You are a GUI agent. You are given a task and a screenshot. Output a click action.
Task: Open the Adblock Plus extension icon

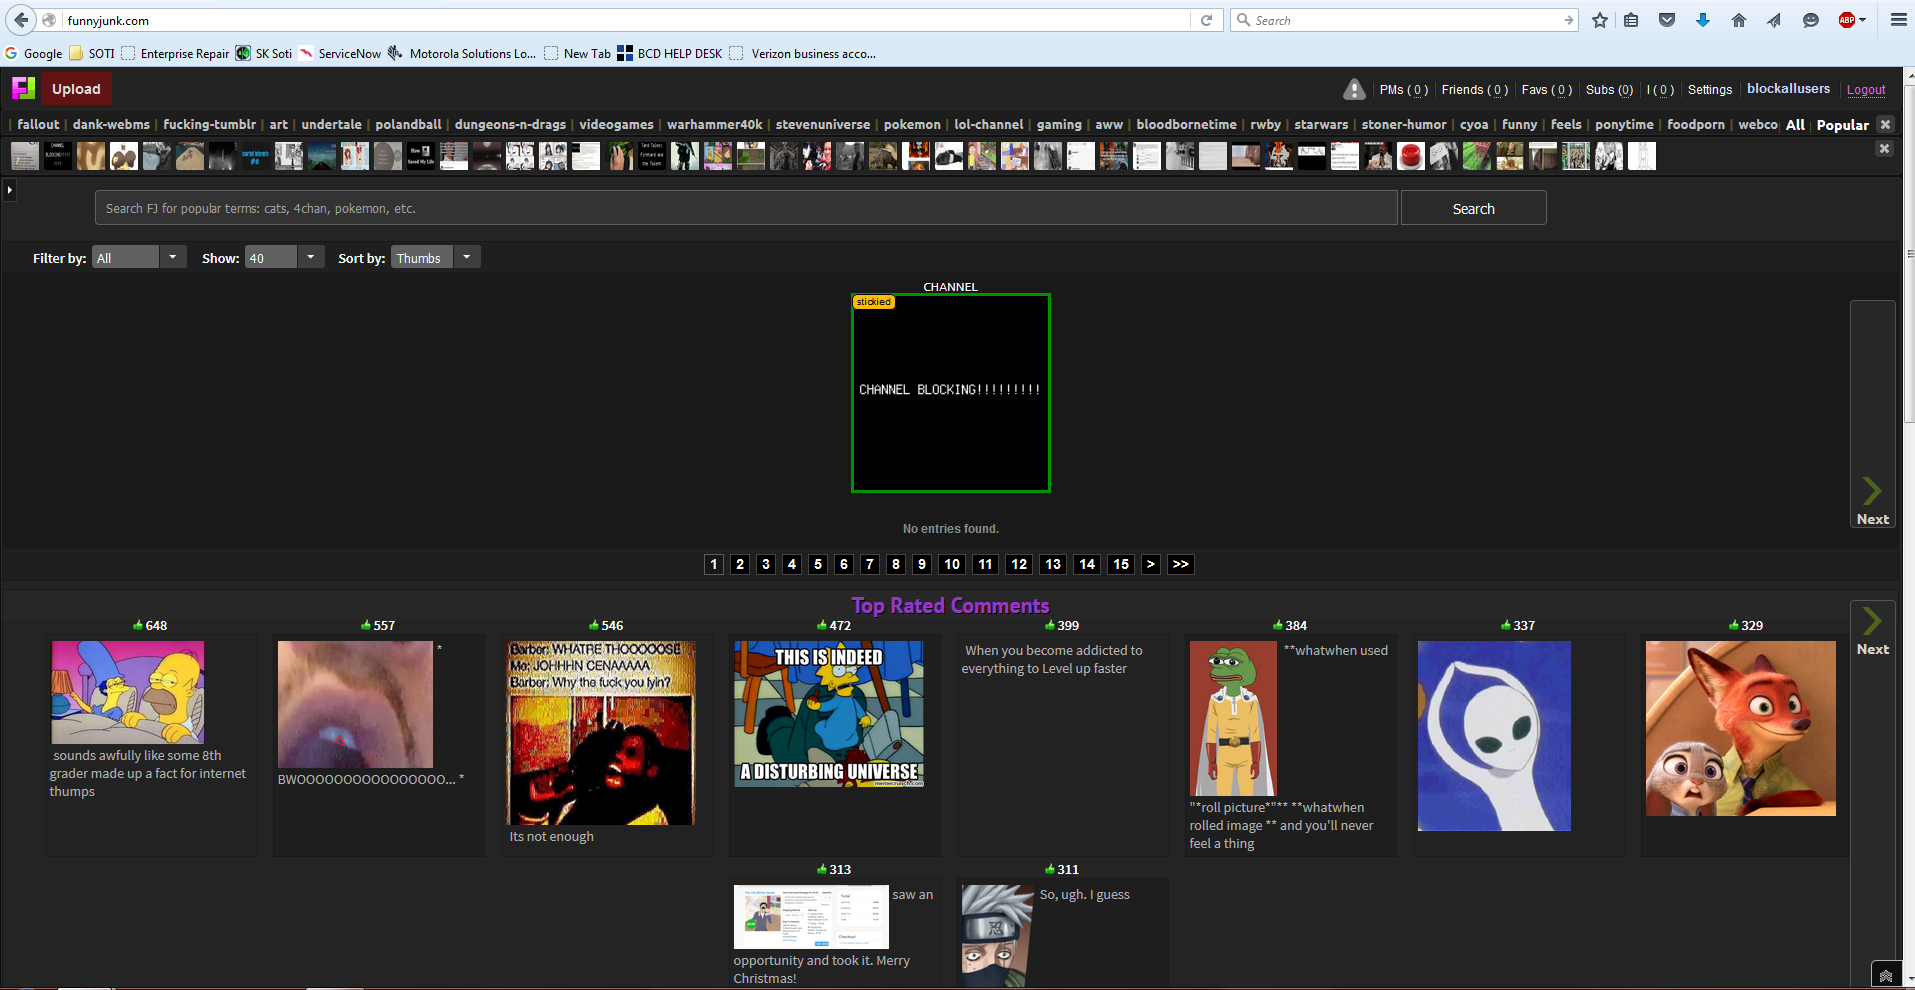tap(1848, 20)
